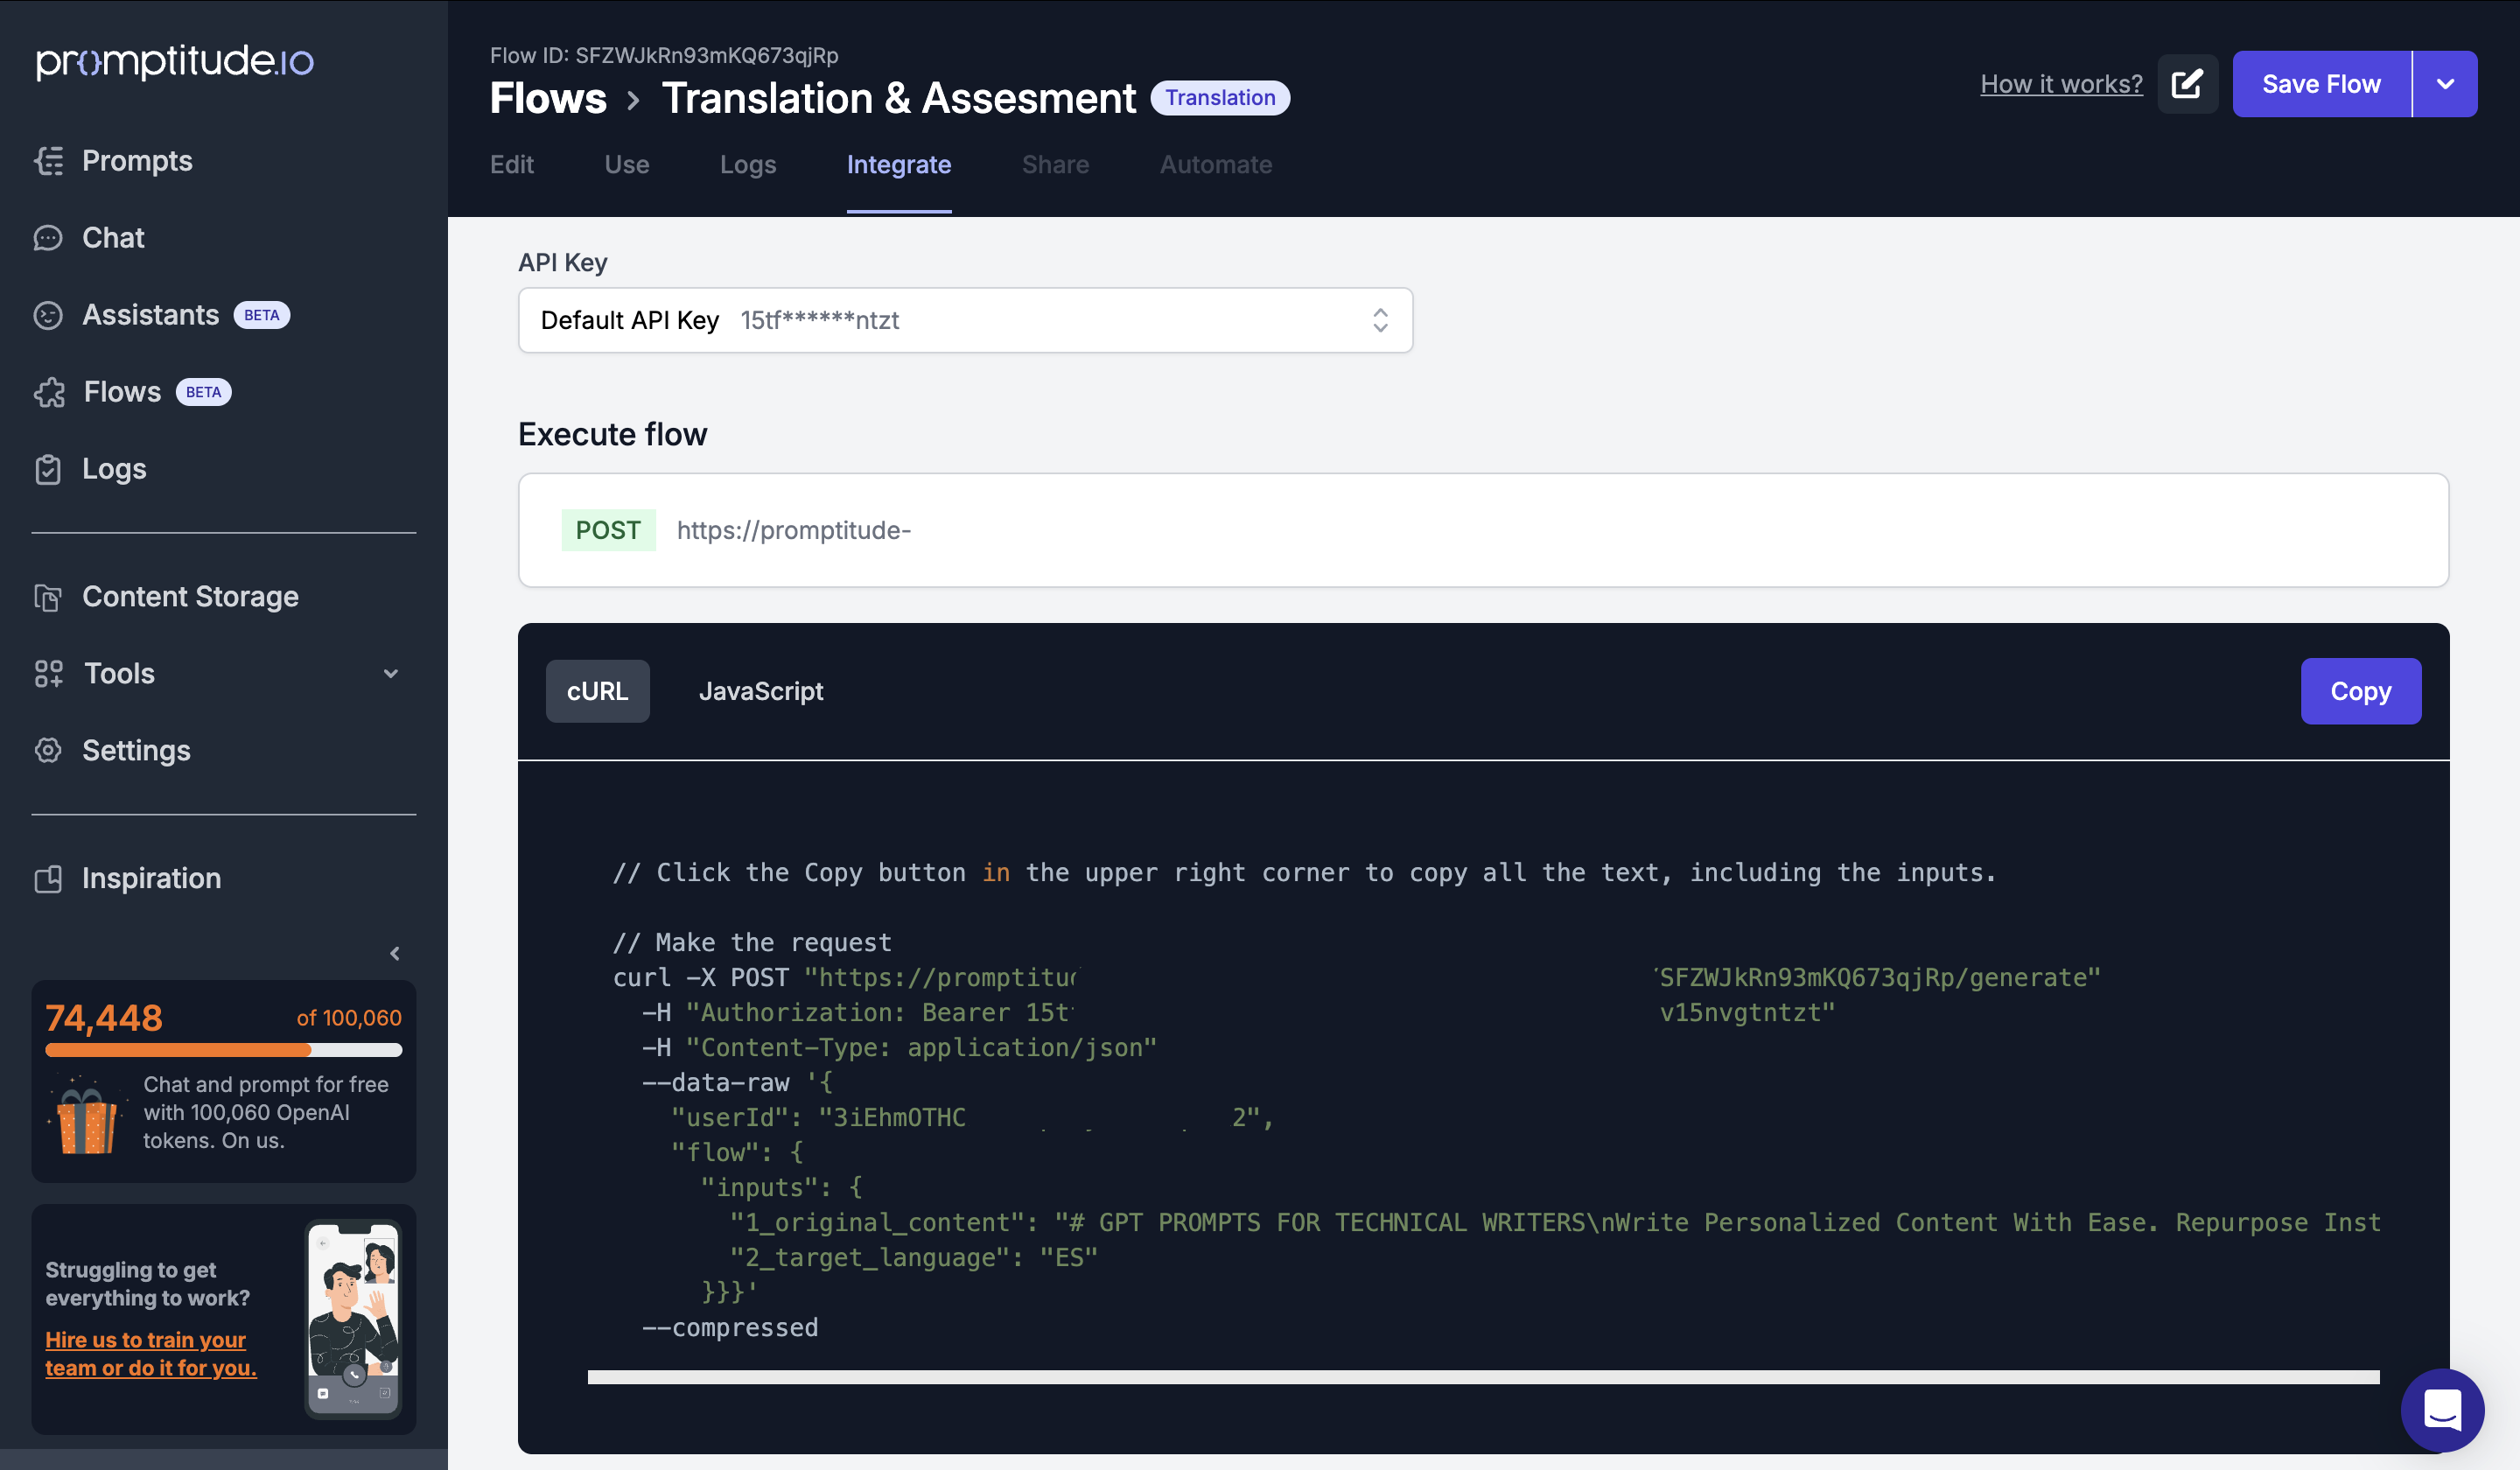Click the Content Storage icon
This screenshot has height=1470, width=2520.
click(48, 597)
